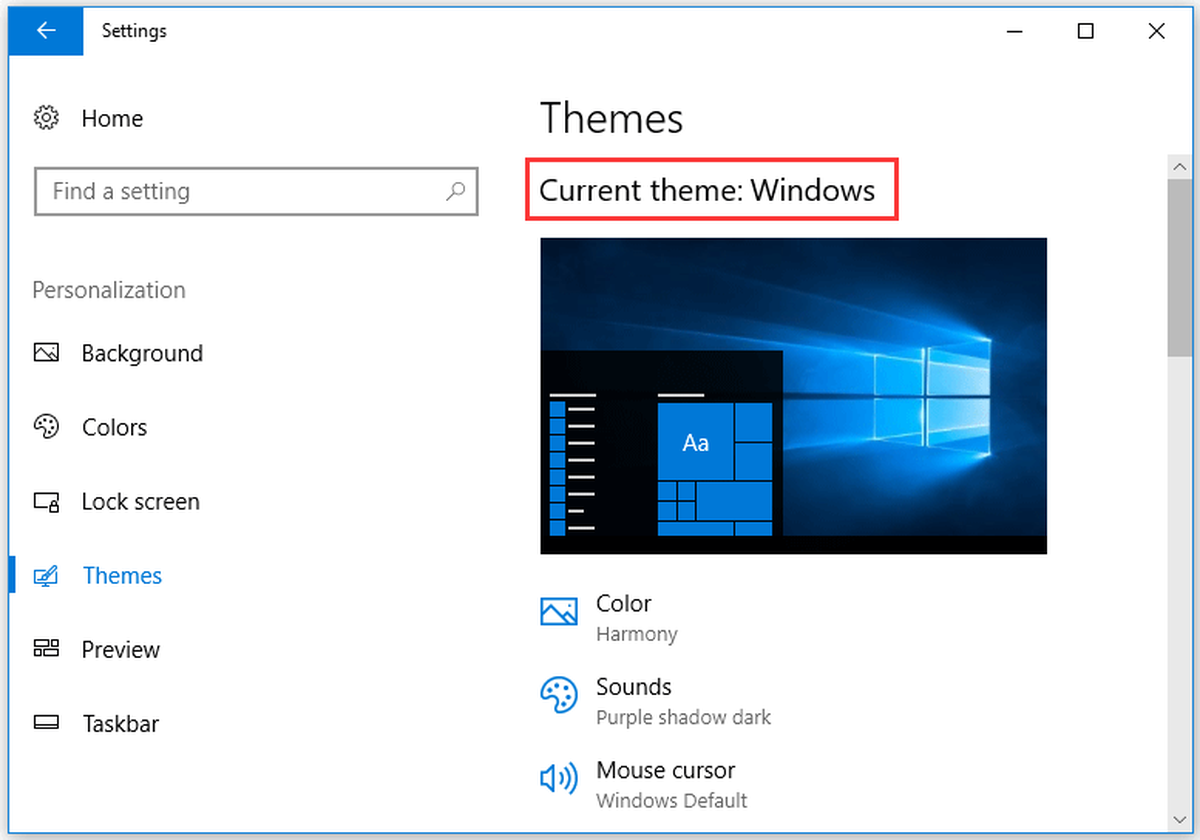
Task: Select the Themes sidebar entry
Action: 122,576
